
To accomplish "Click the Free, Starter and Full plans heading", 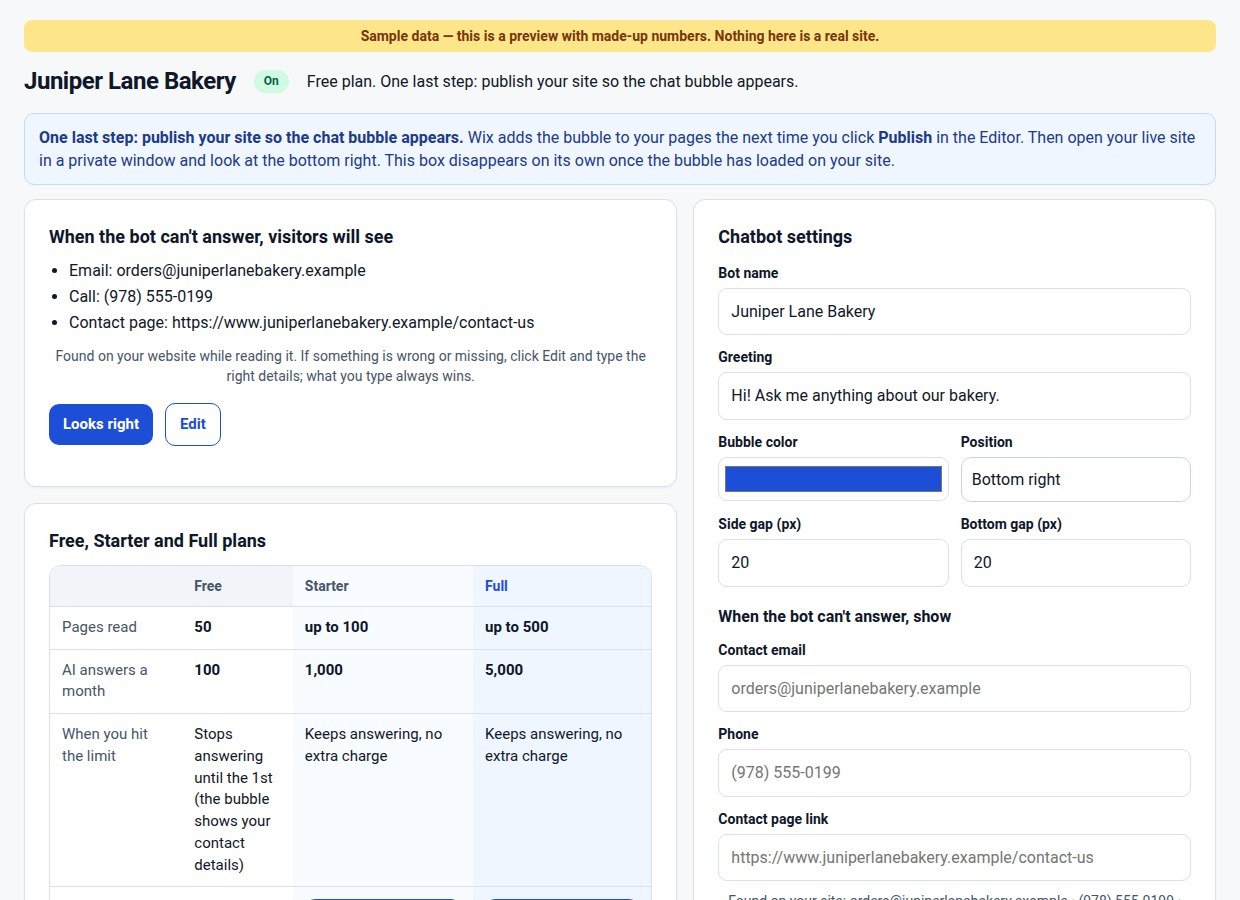I will coord(157,541).
